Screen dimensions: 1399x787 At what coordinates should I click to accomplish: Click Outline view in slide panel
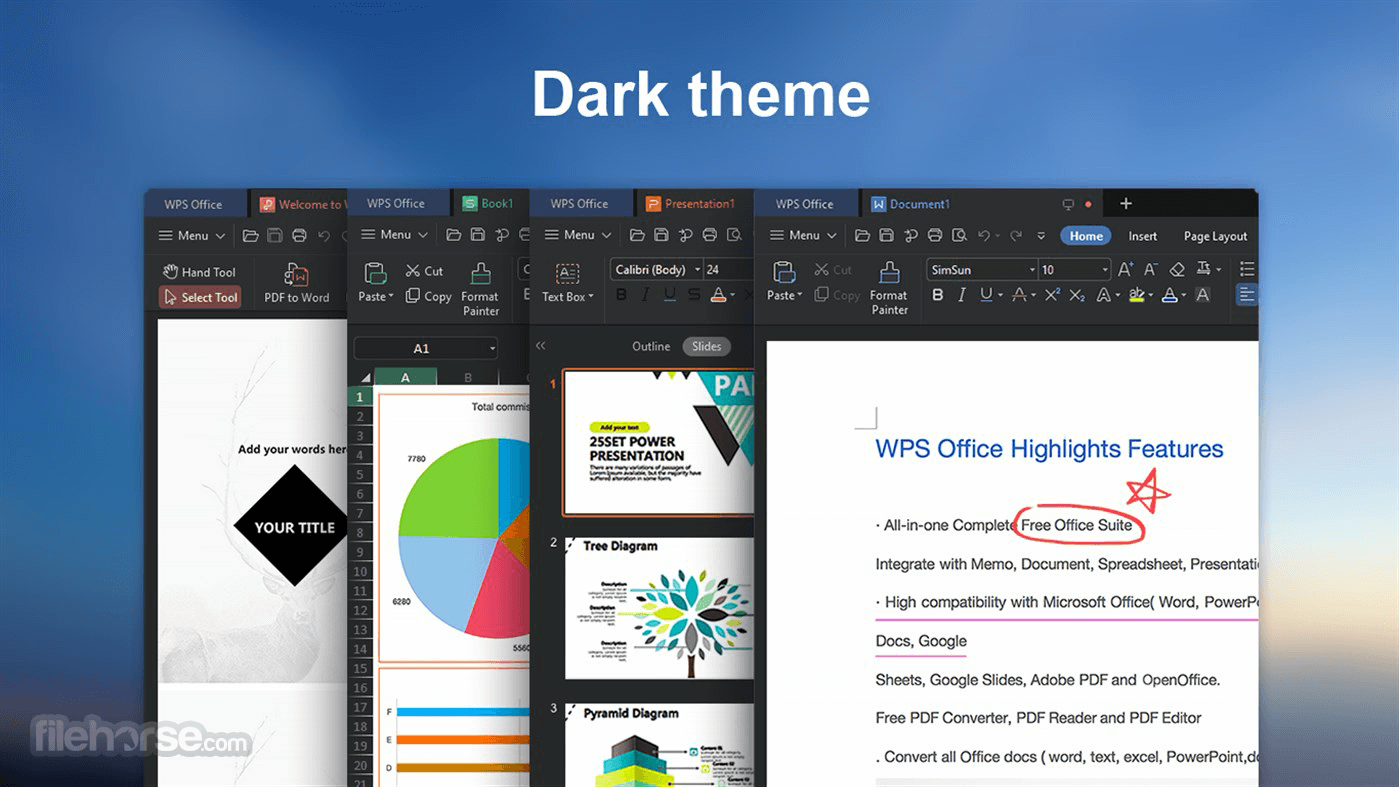(651, 346)
